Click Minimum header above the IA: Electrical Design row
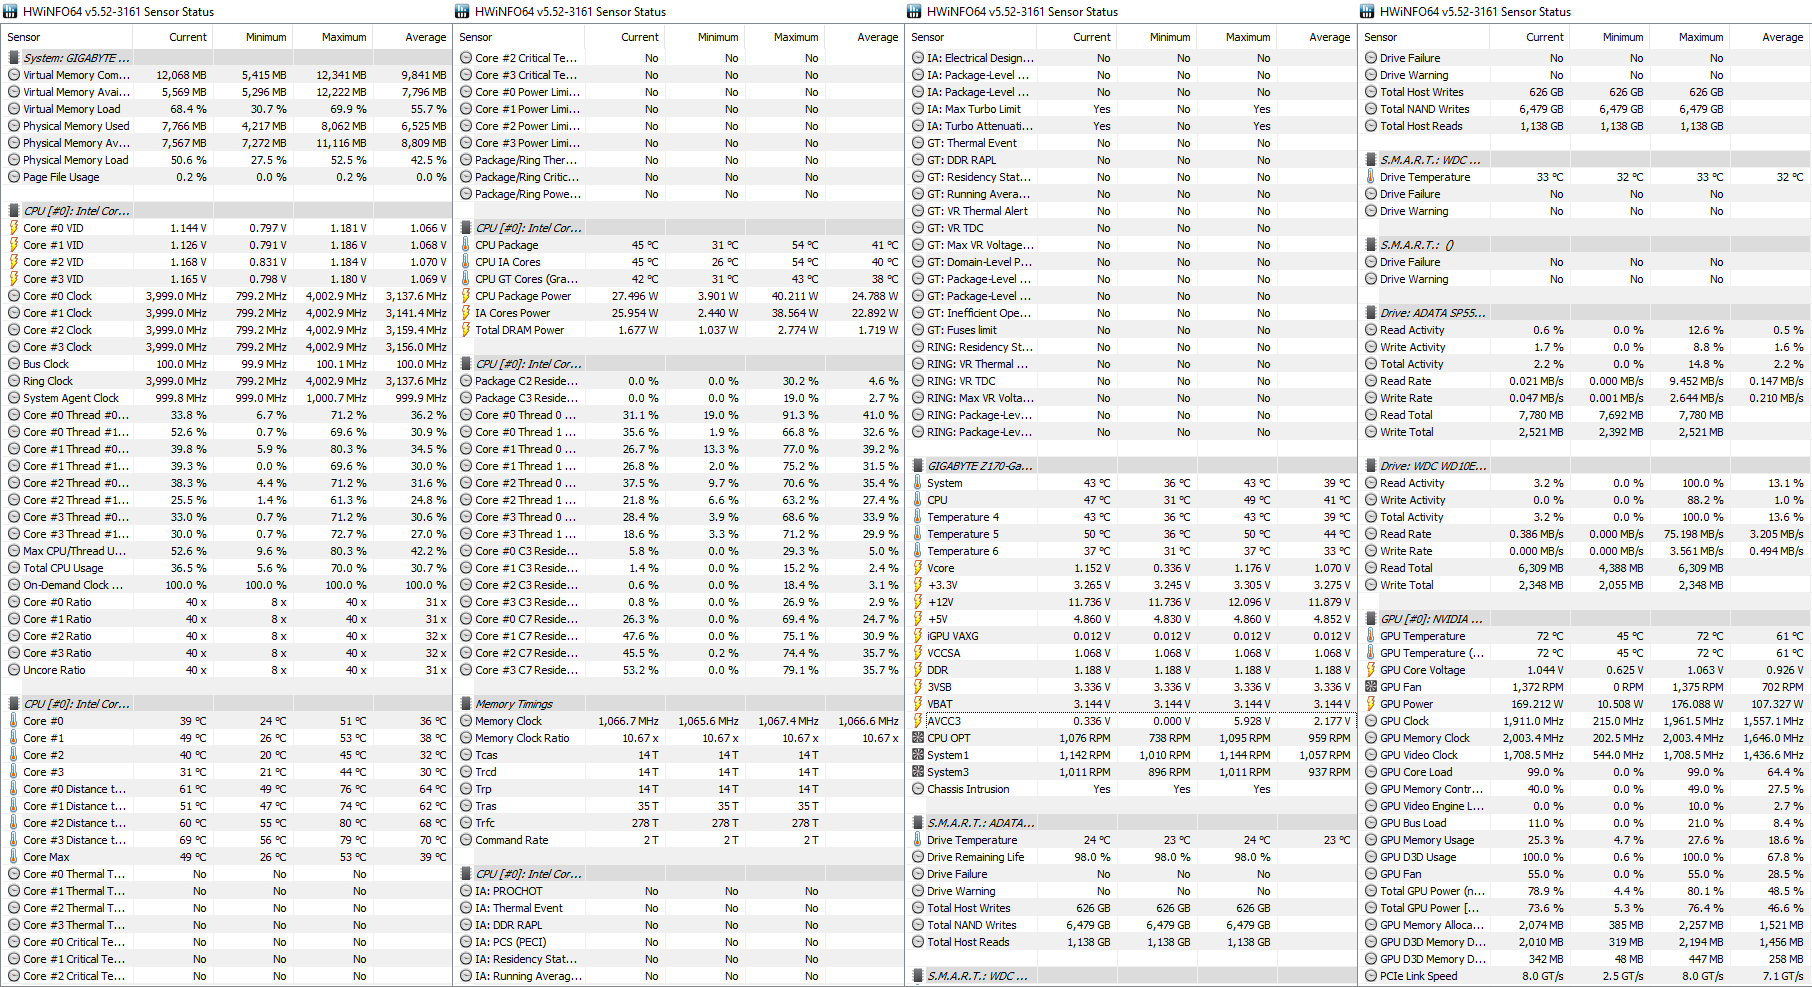The height and width of the screenshot is (987, 1812). coord(1156,37)
